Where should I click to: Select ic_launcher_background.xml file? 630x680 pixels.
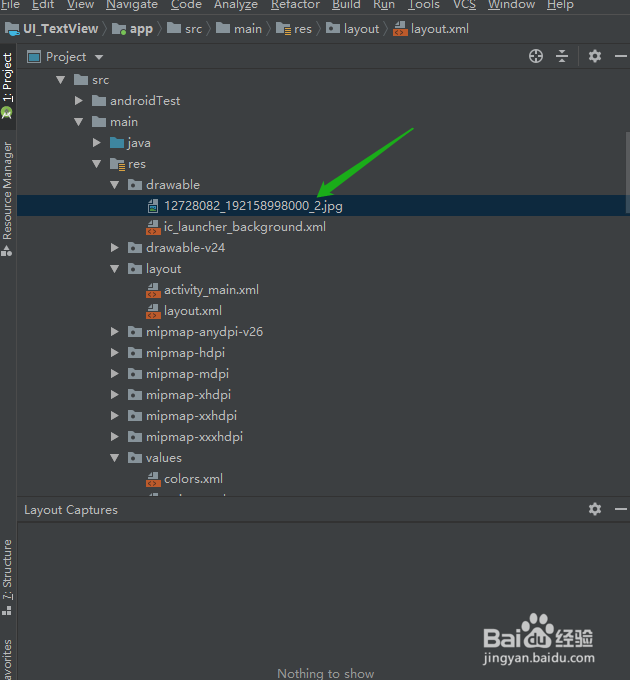(x=245, y=227)
